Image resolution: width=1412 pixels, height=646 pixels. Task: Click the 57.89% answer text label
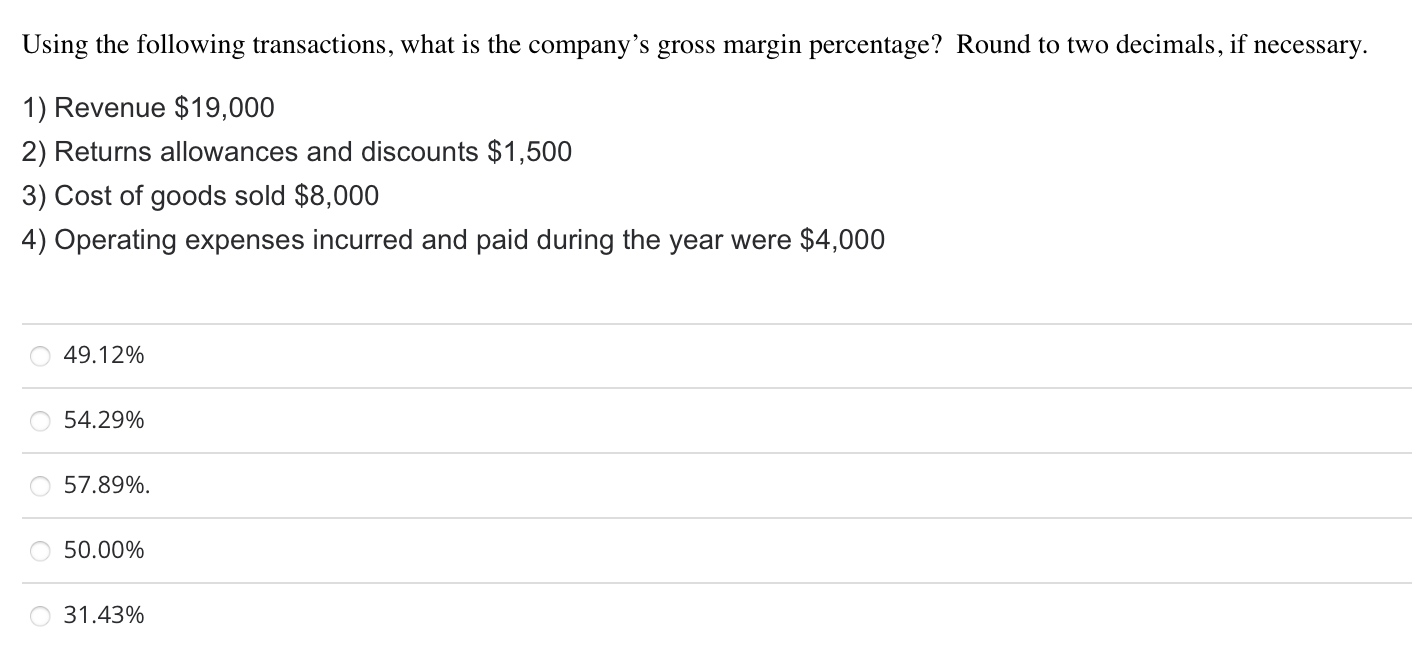click(x=103, y=485)
